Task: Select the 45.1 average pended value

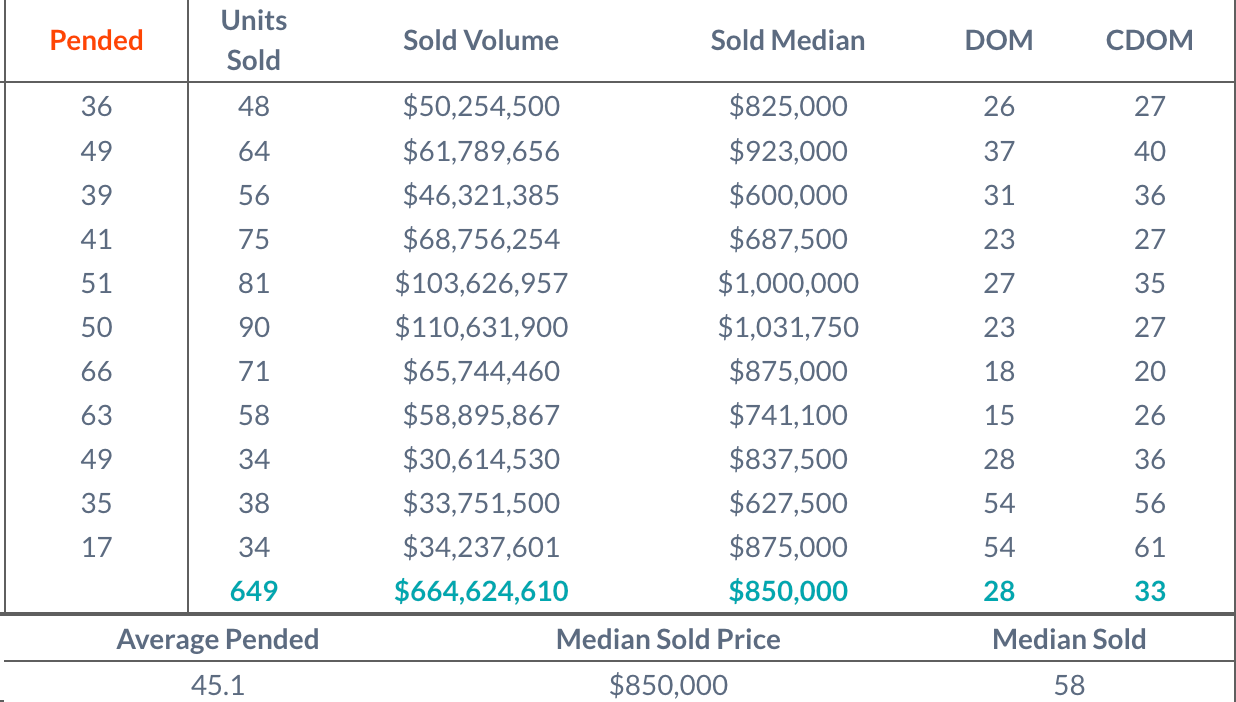Action: coord(217,685)
